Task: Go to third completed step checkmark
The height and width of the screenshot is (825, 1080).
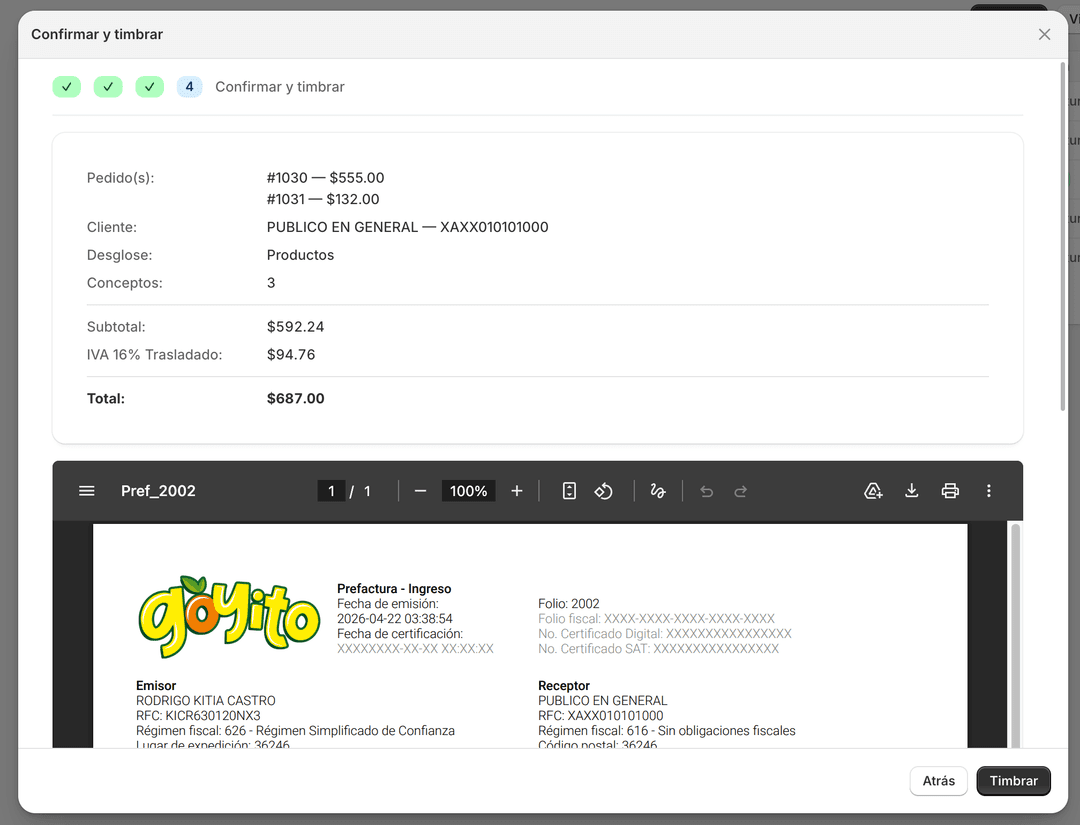Action: [149, 87]
